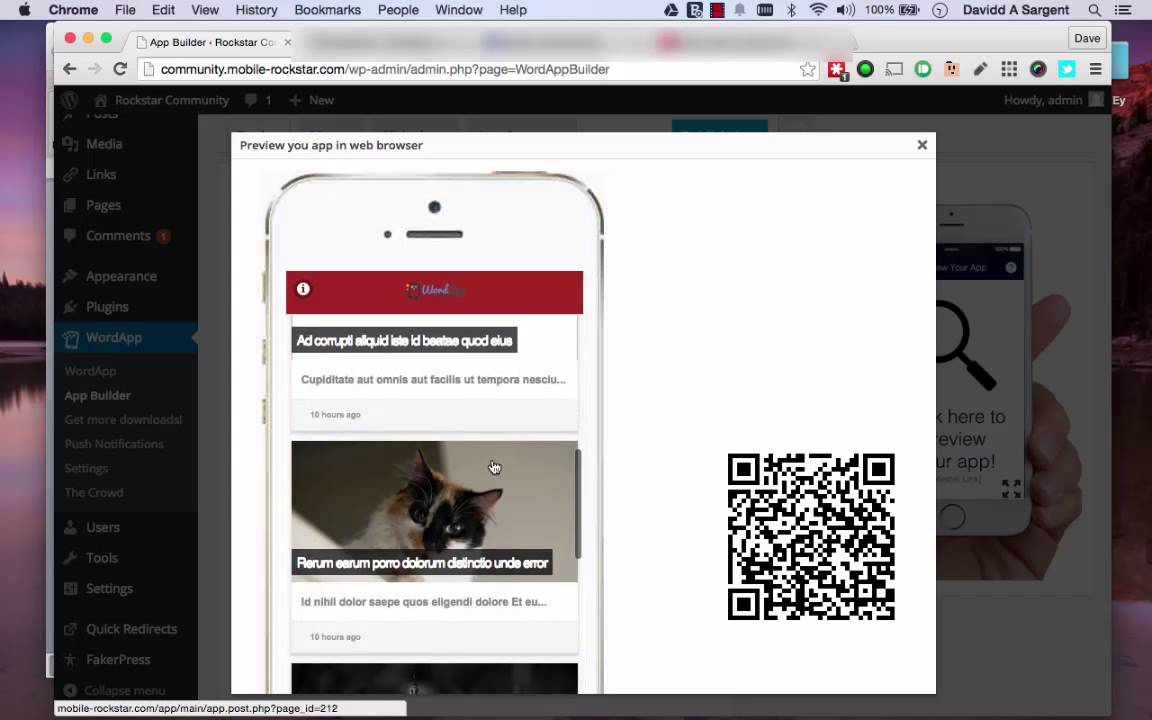
Task: Tap the info icon in app header
Action: pyautogui.click(x=303, y=289)
